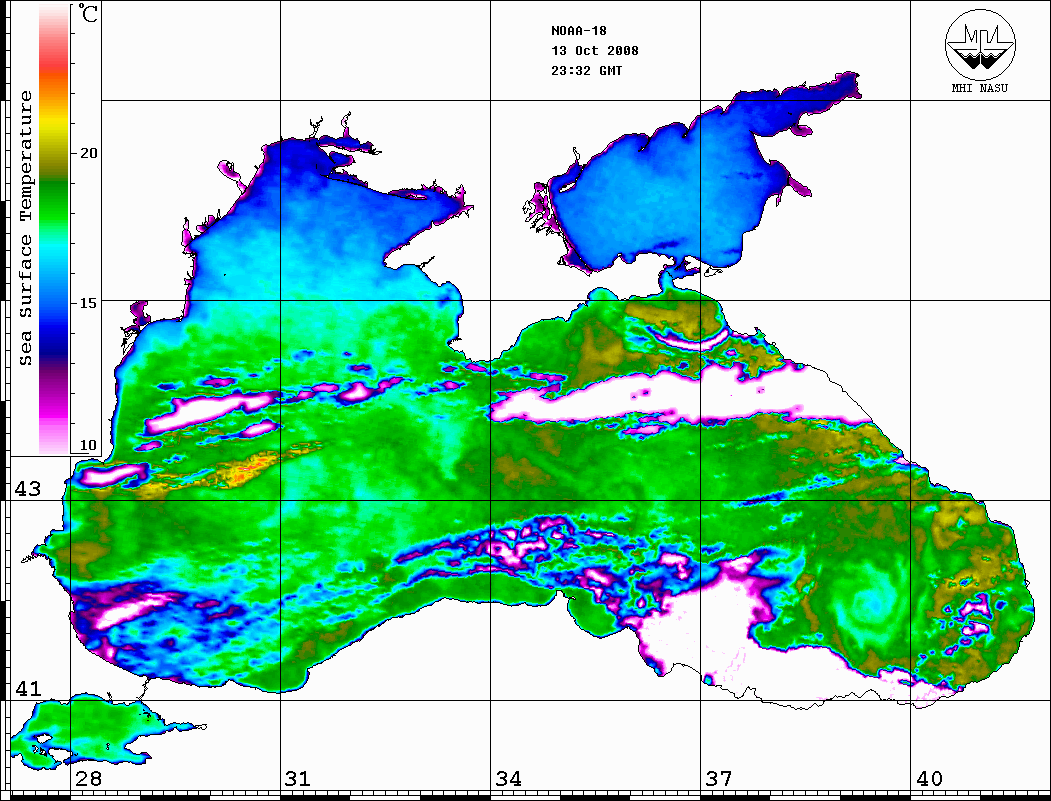Click the longitude label '40'
1051x801 pixels.
(x=929, y=779)
